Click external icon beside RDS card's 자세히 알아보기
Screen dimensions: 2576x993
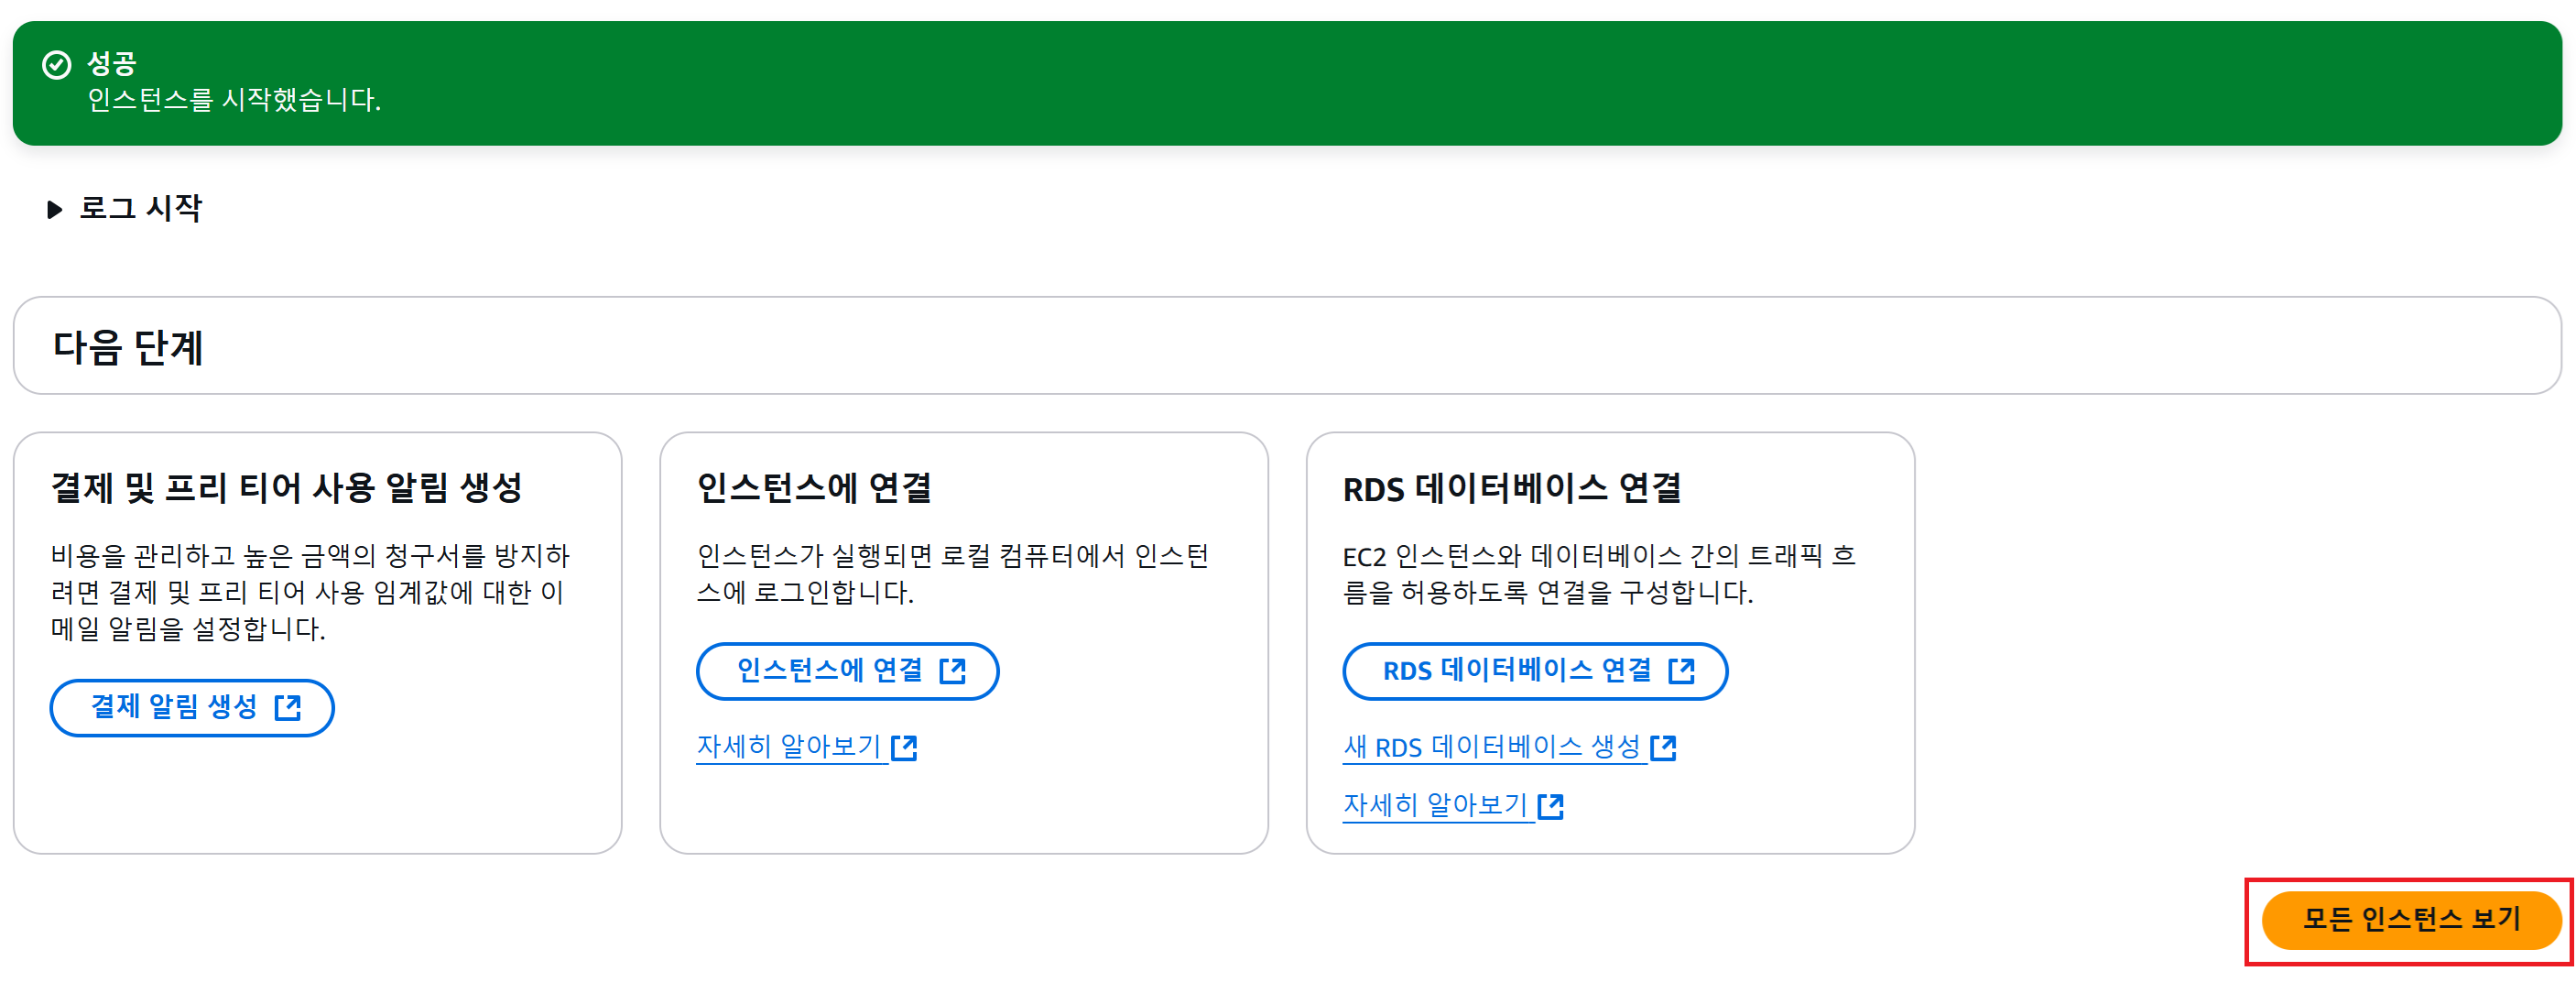click(x=1551, y=806)
